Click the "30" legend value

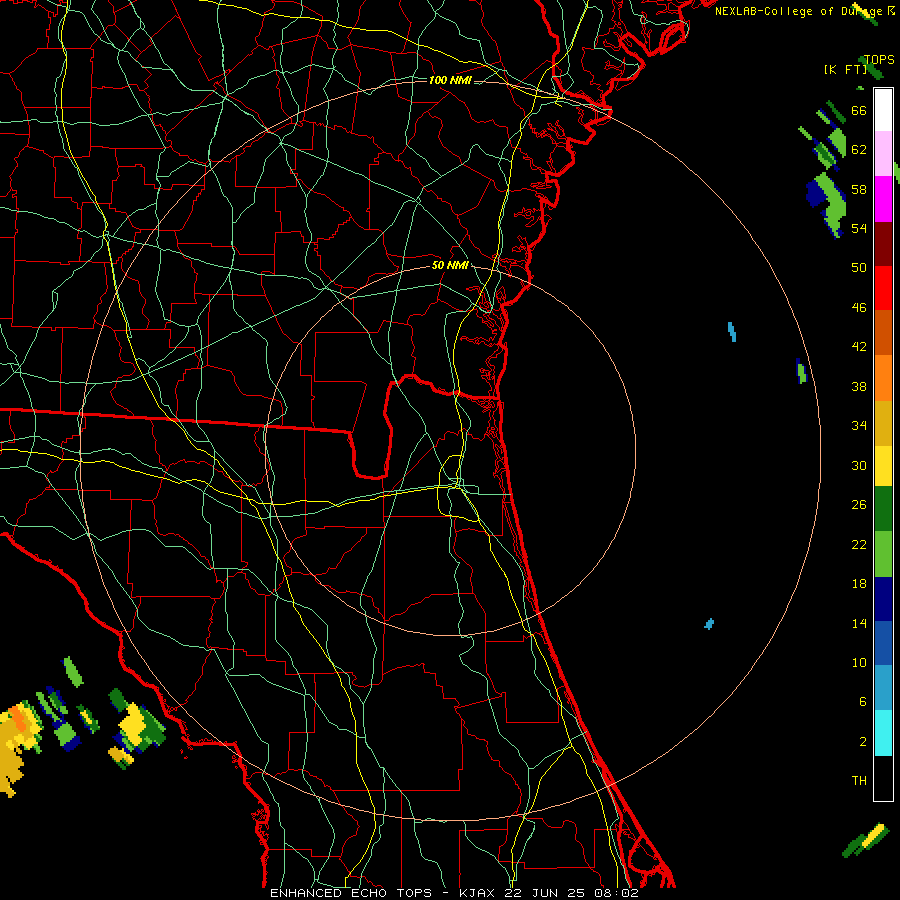859,465
